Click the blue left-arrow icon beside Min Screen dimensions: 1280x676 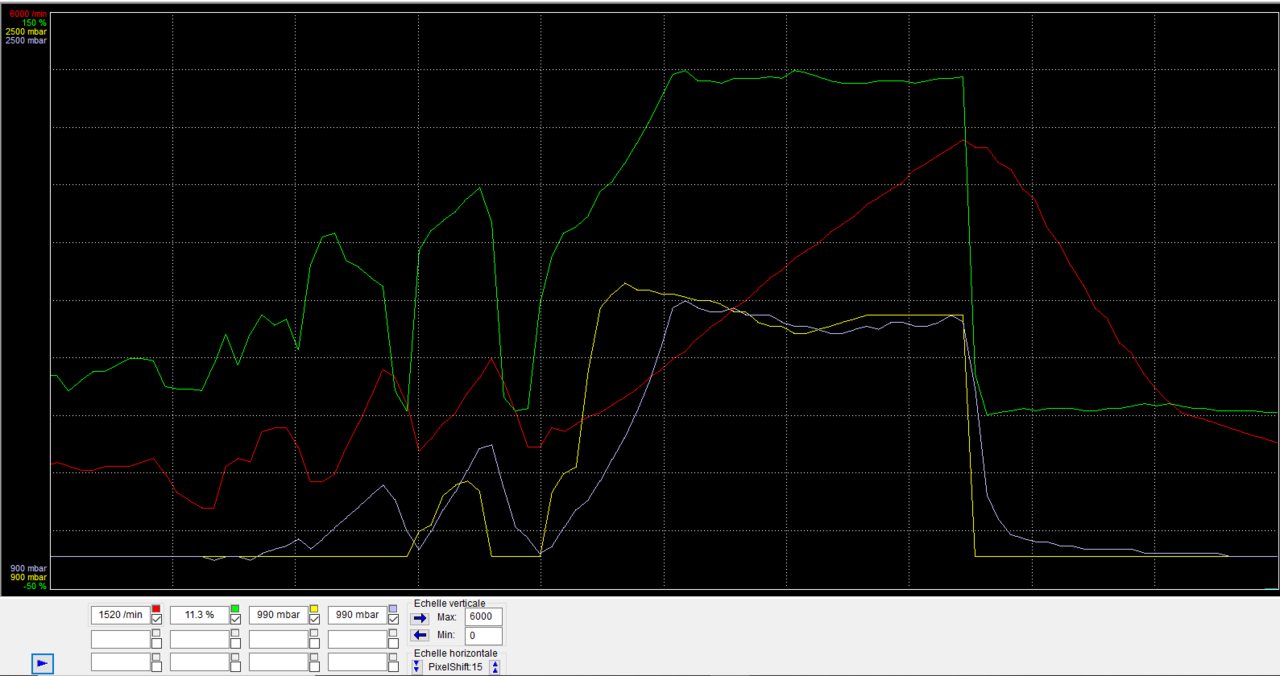pyautogui.click(x=420, y=635)
